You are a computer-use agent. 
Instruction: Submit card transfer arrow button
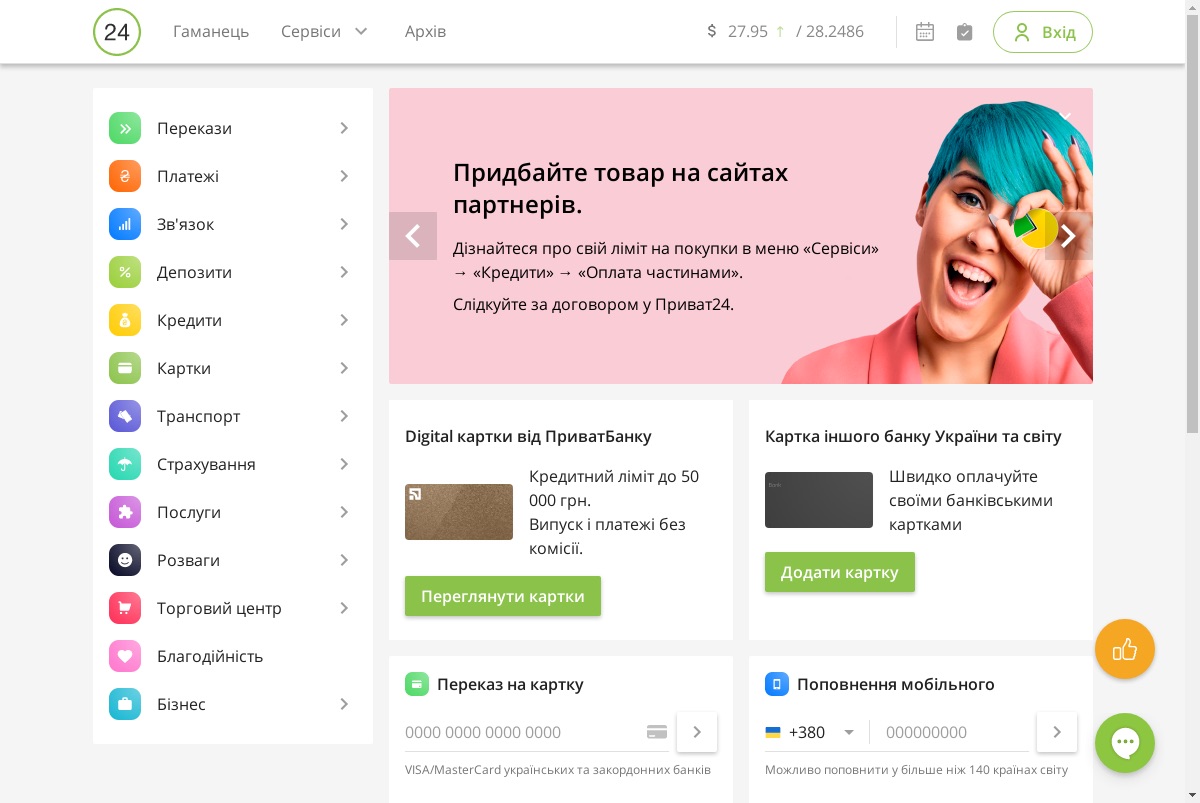point(697,732)
